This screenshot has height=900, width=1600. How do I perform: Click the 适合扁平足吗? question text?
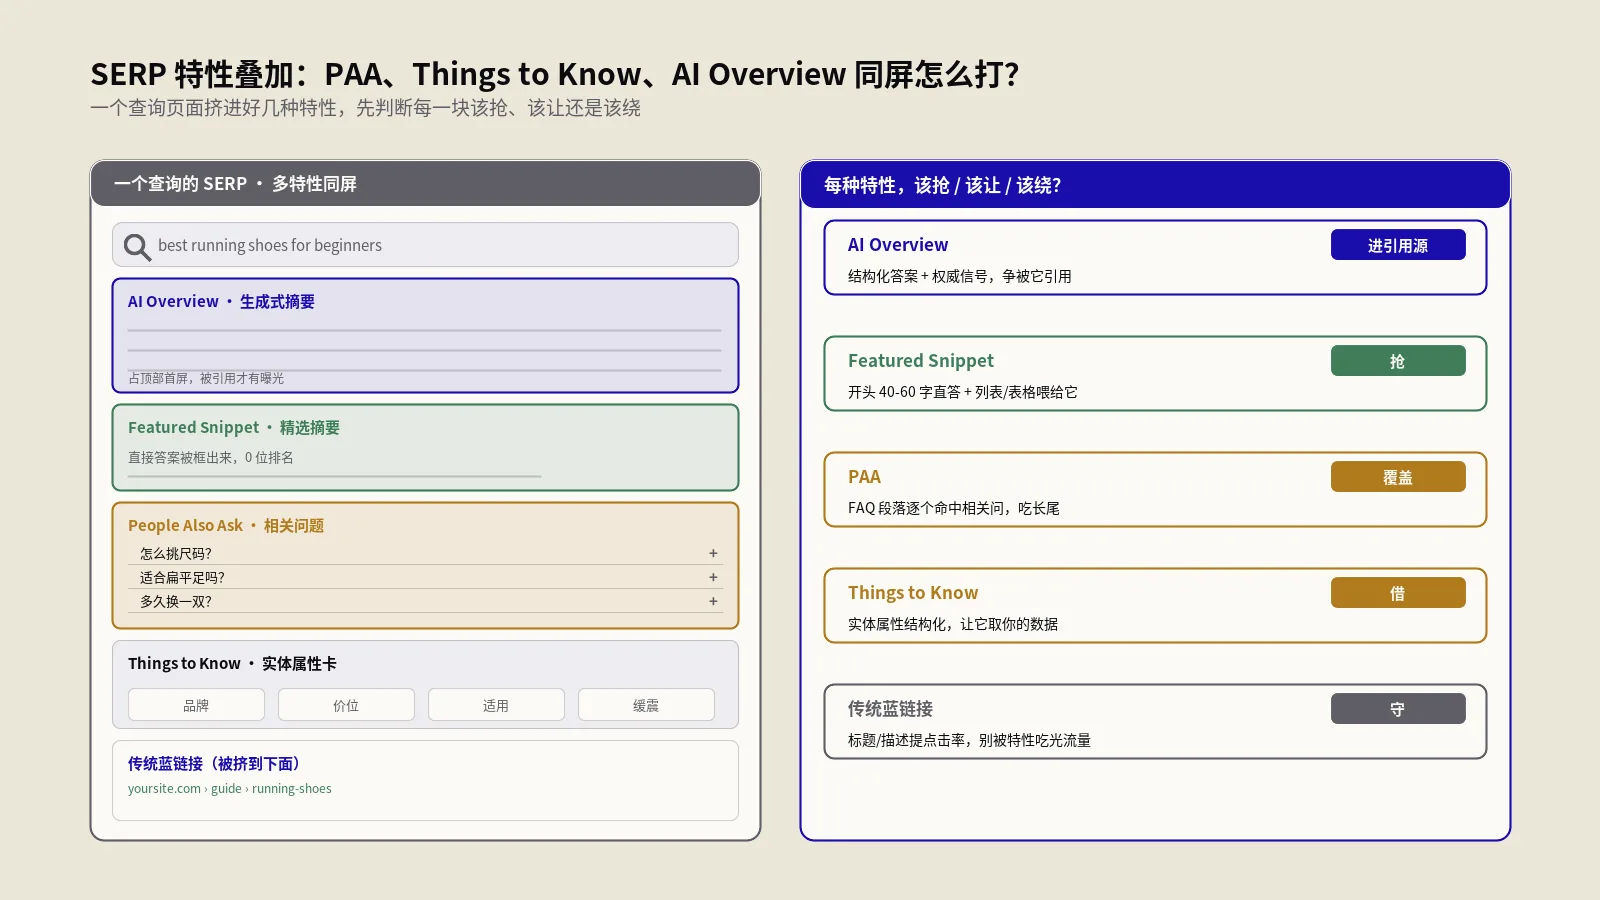point(182,578)
